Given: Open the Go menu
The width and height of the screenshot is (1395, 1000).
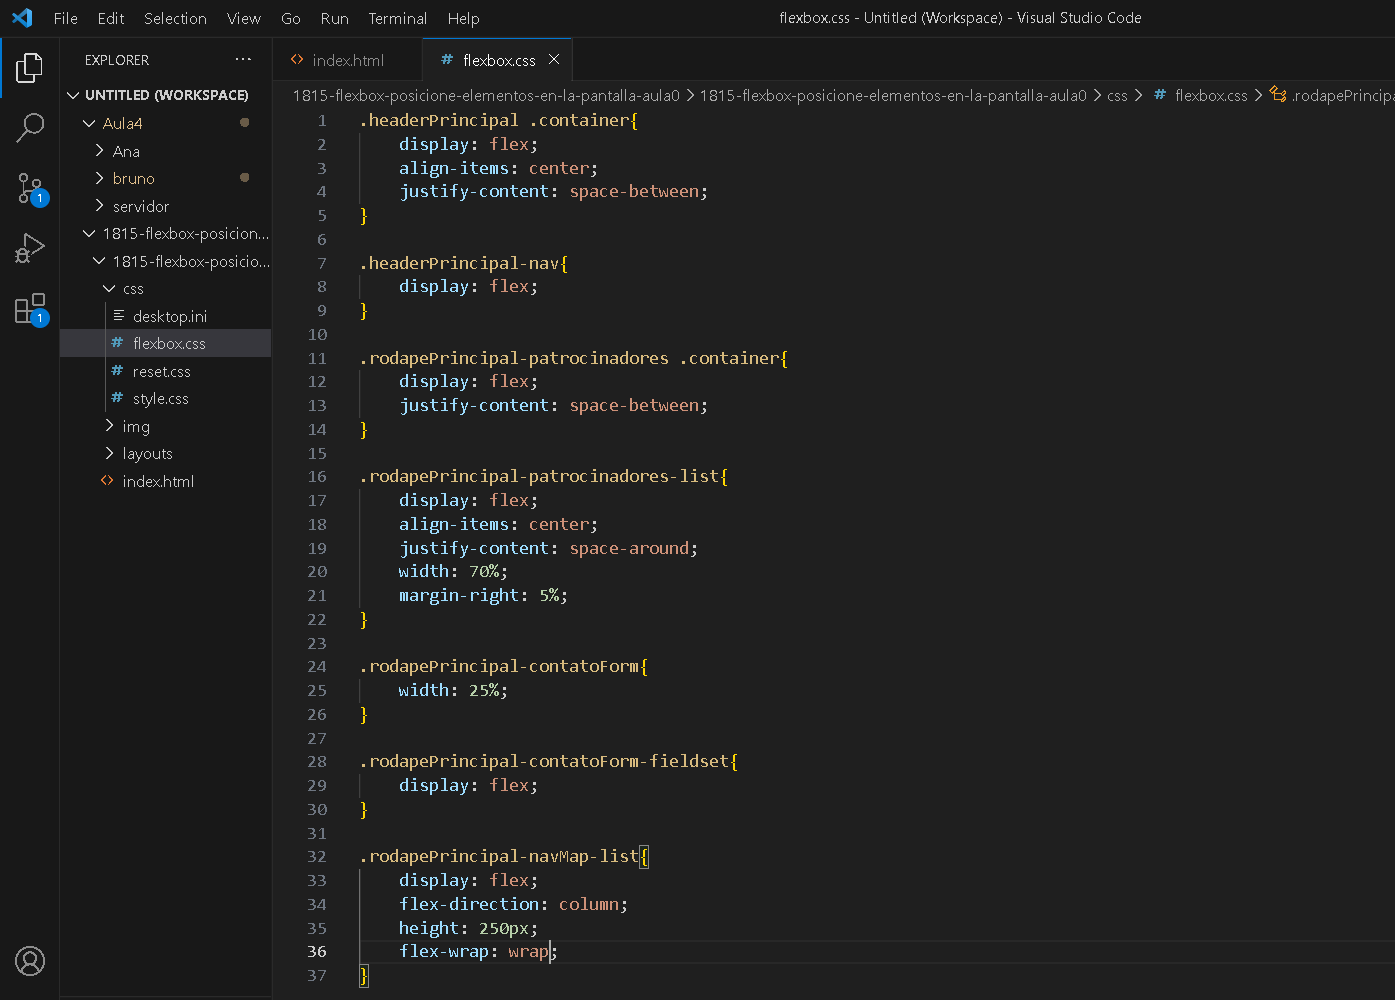Looking at the screenshot, I should click(x=291, y=18).
